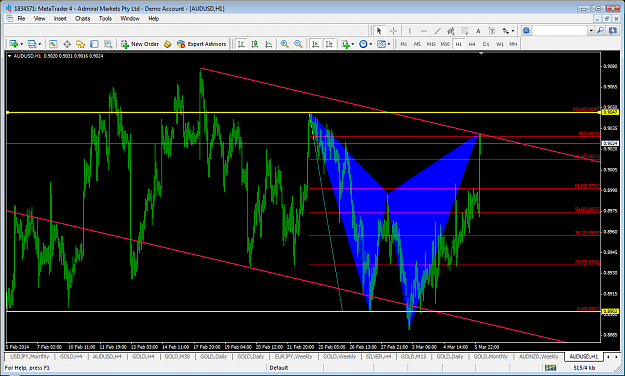Select the trendline drawing tool
The image size is (625, 376).
tap(437, 31)
